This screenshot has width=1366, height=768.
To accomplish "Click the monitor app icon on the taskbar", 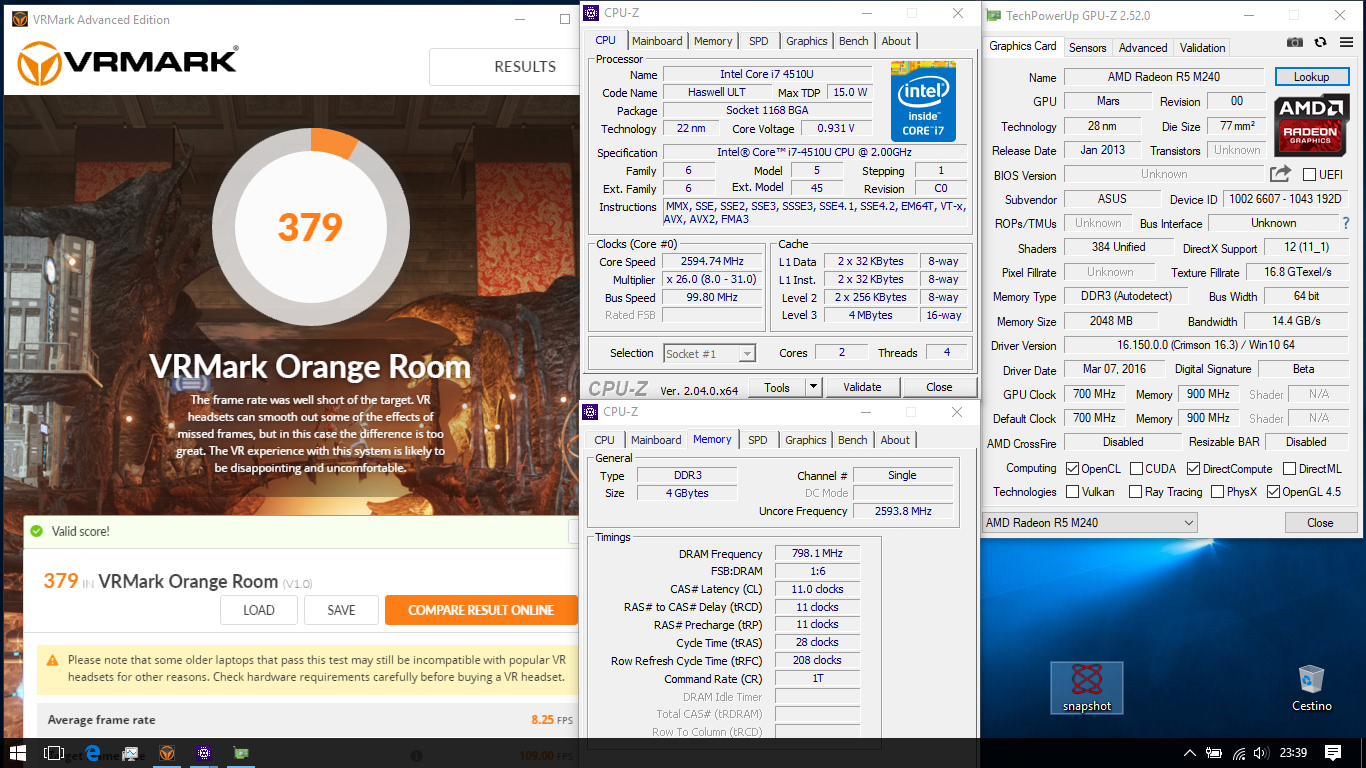I will [x=130, y=753].
